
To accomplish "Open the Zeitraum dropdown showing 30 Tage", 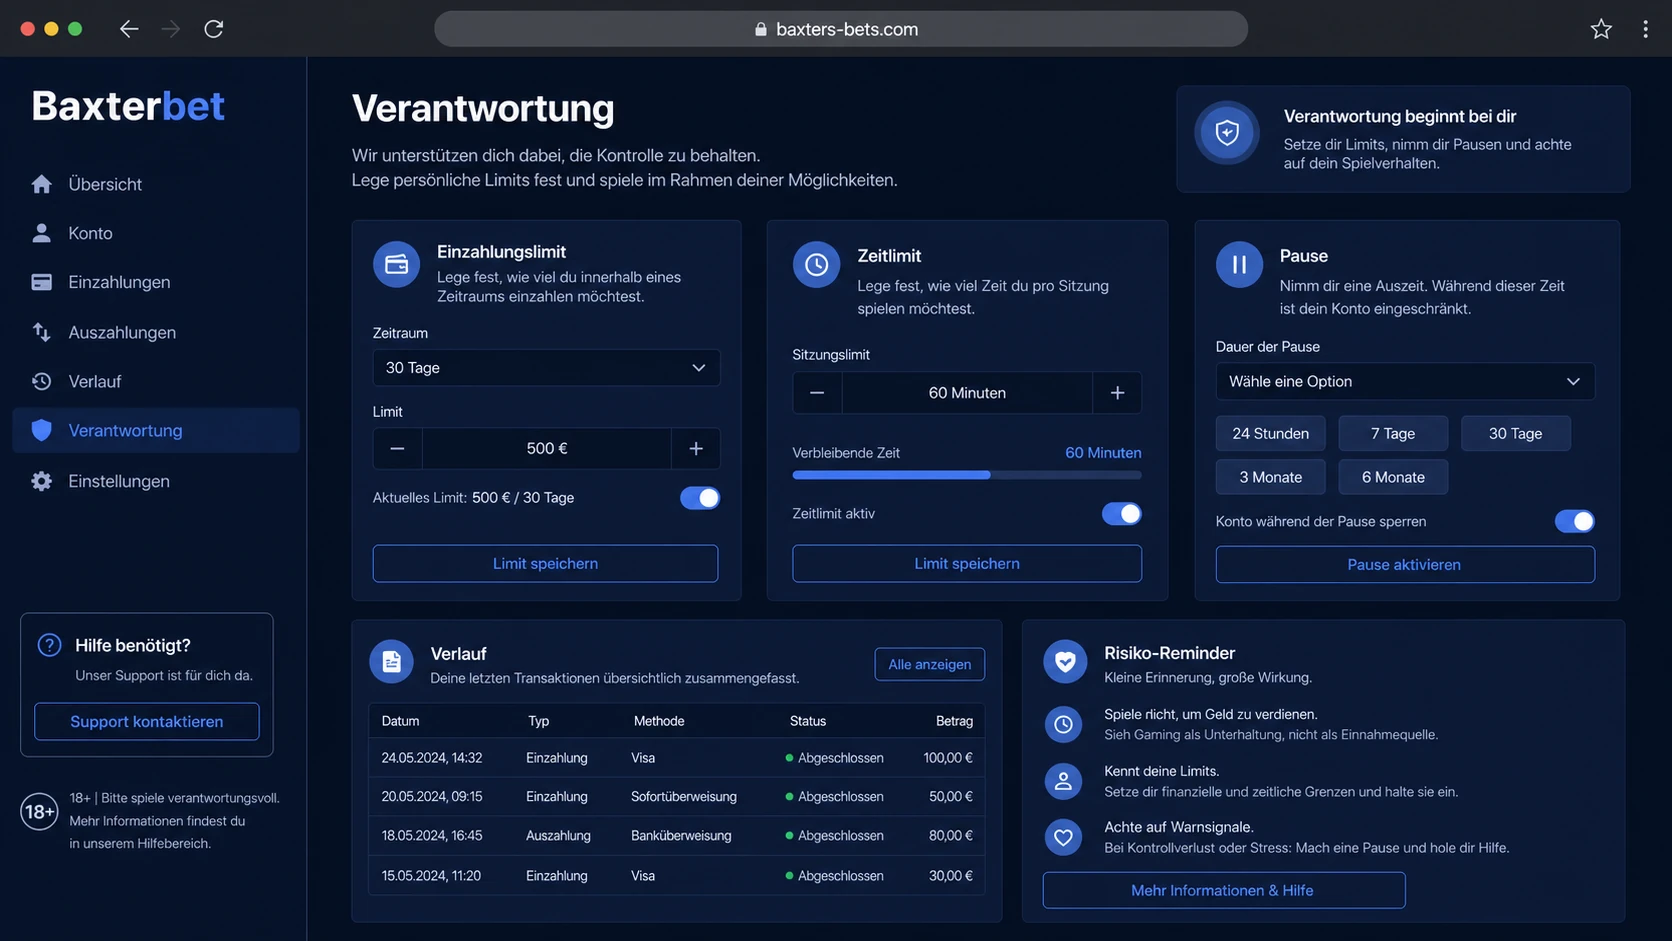I will coord(546,368).
